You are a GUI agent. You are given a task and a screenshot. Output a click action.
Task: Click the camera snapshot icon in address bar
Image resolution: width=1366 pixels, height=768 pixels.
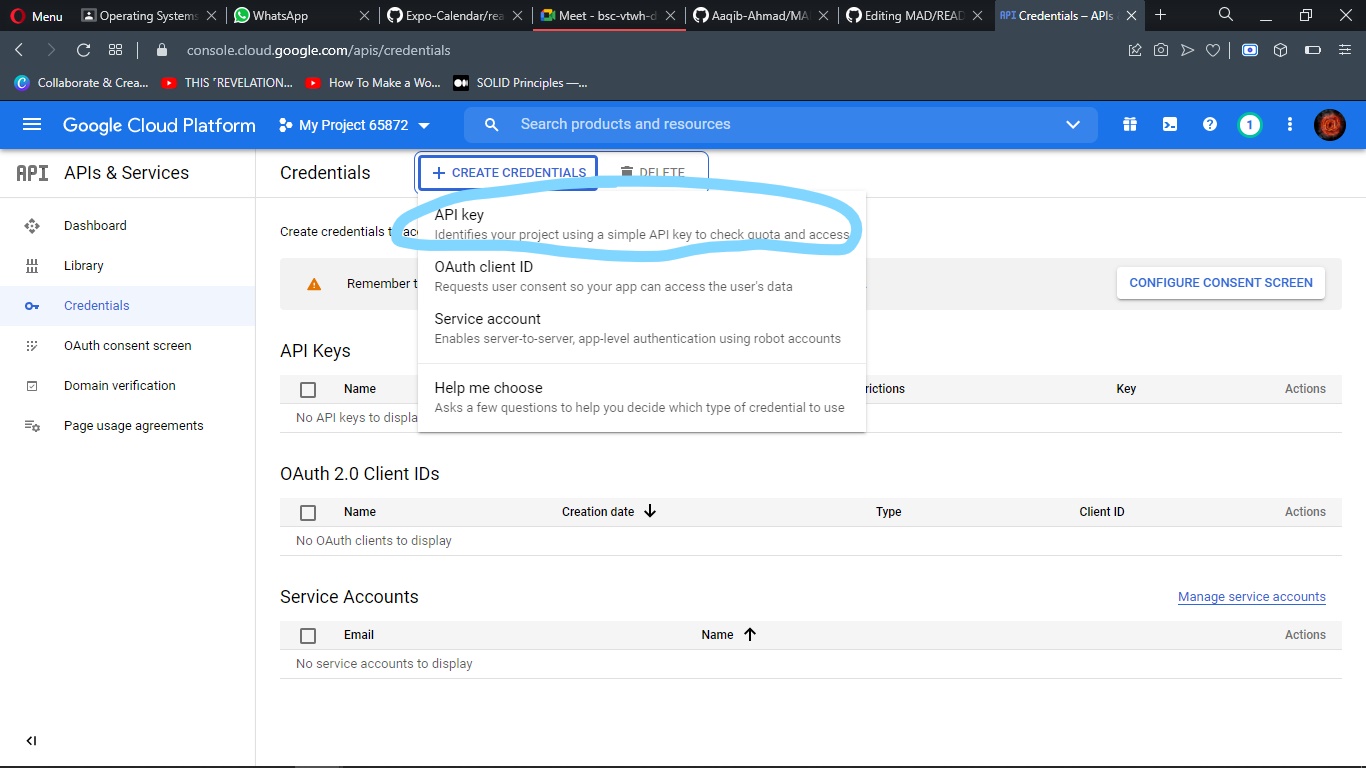pos(1161,50)
